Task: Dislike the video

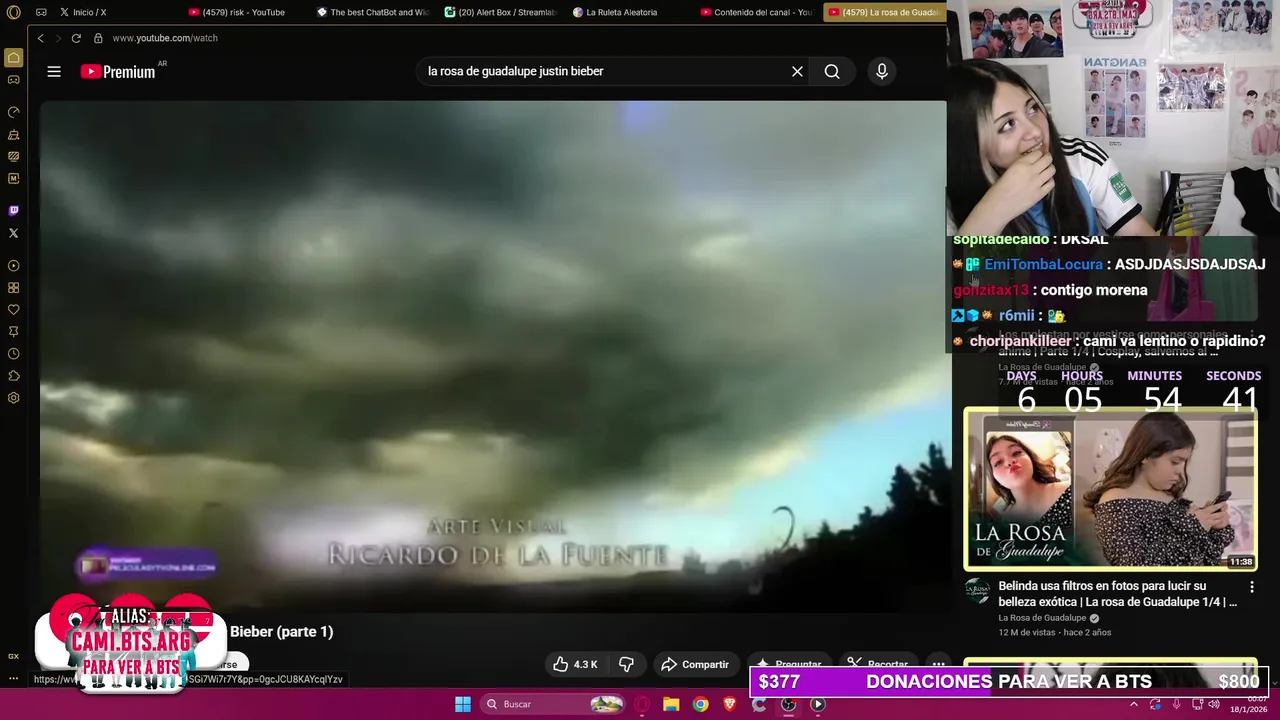Action: coord(626,664)
